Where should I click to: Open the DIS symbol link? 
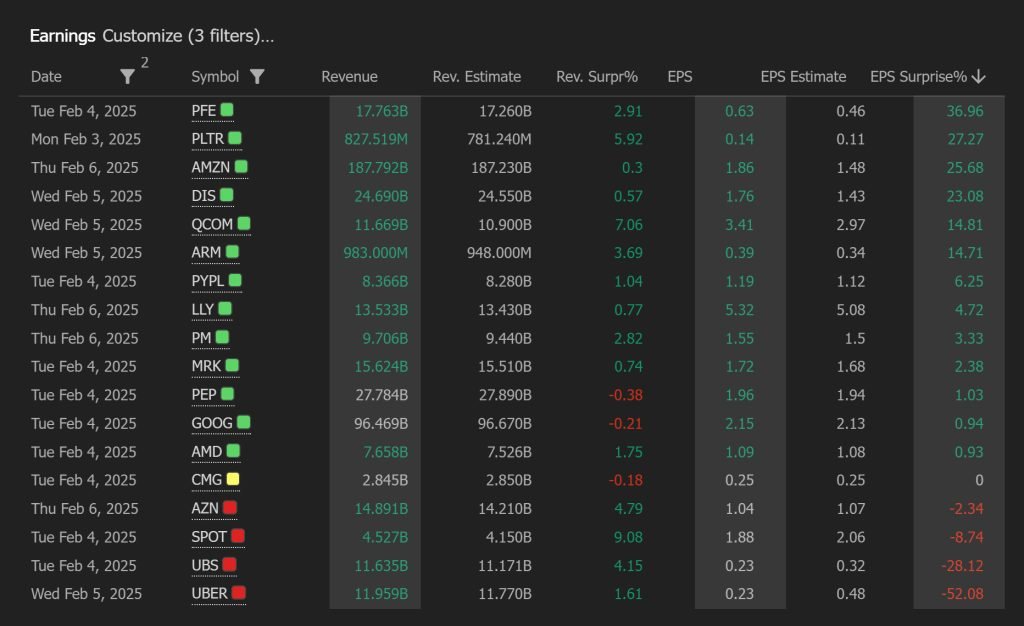203,196
